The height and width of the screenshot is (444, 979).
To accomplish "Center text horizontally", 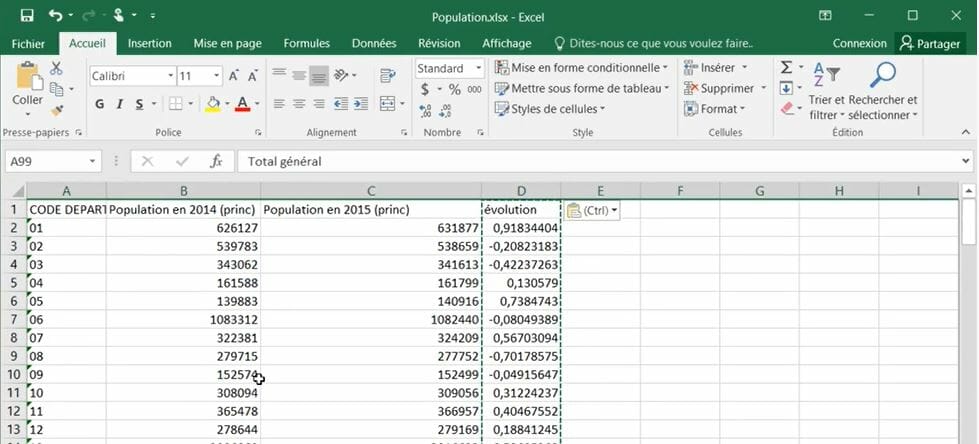I will point(299,104).
